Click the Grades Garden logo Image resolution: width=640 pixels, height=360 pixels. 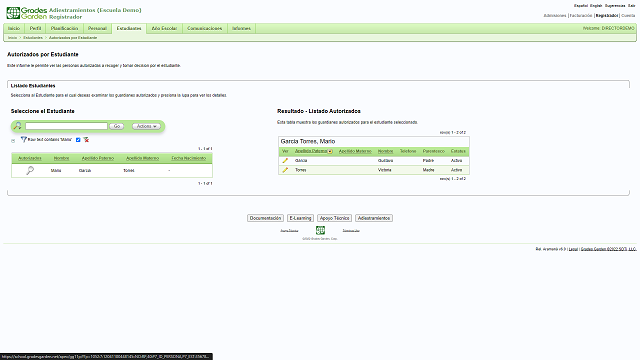pyautogui.click(x=27, y=13)
